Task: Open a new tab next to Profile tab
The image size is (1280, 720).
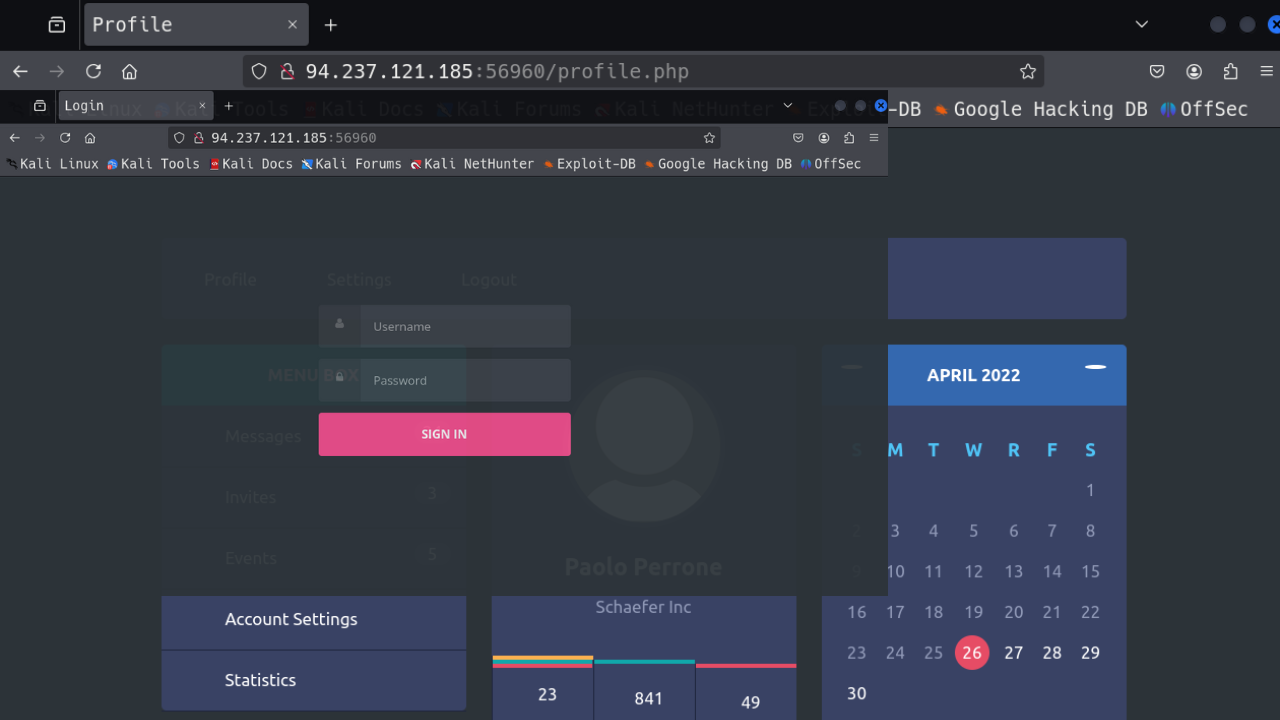Action: (x=331, y=25)
